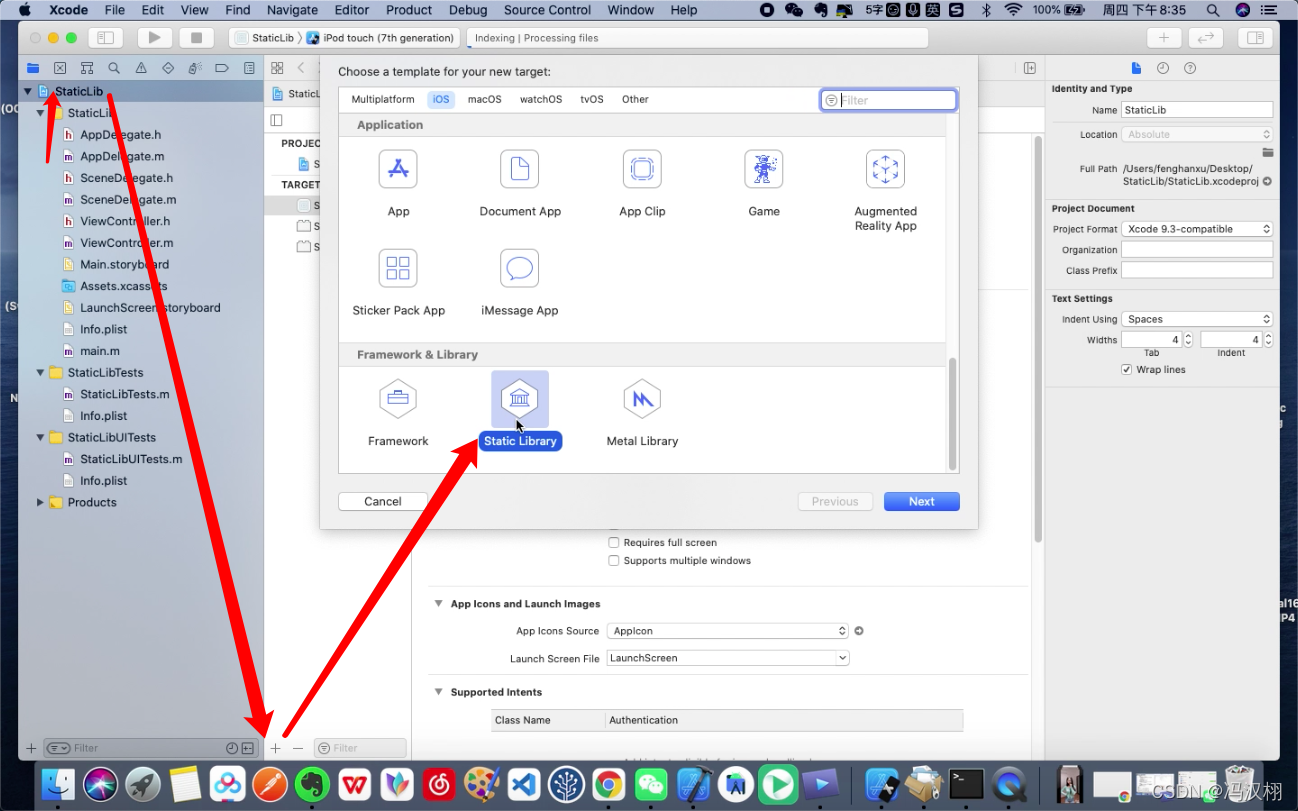The width and height of the screenshot is (1298, 811).
Task: Toggle the Wrap lines checkbox
Action: (x=1127, y=369)
